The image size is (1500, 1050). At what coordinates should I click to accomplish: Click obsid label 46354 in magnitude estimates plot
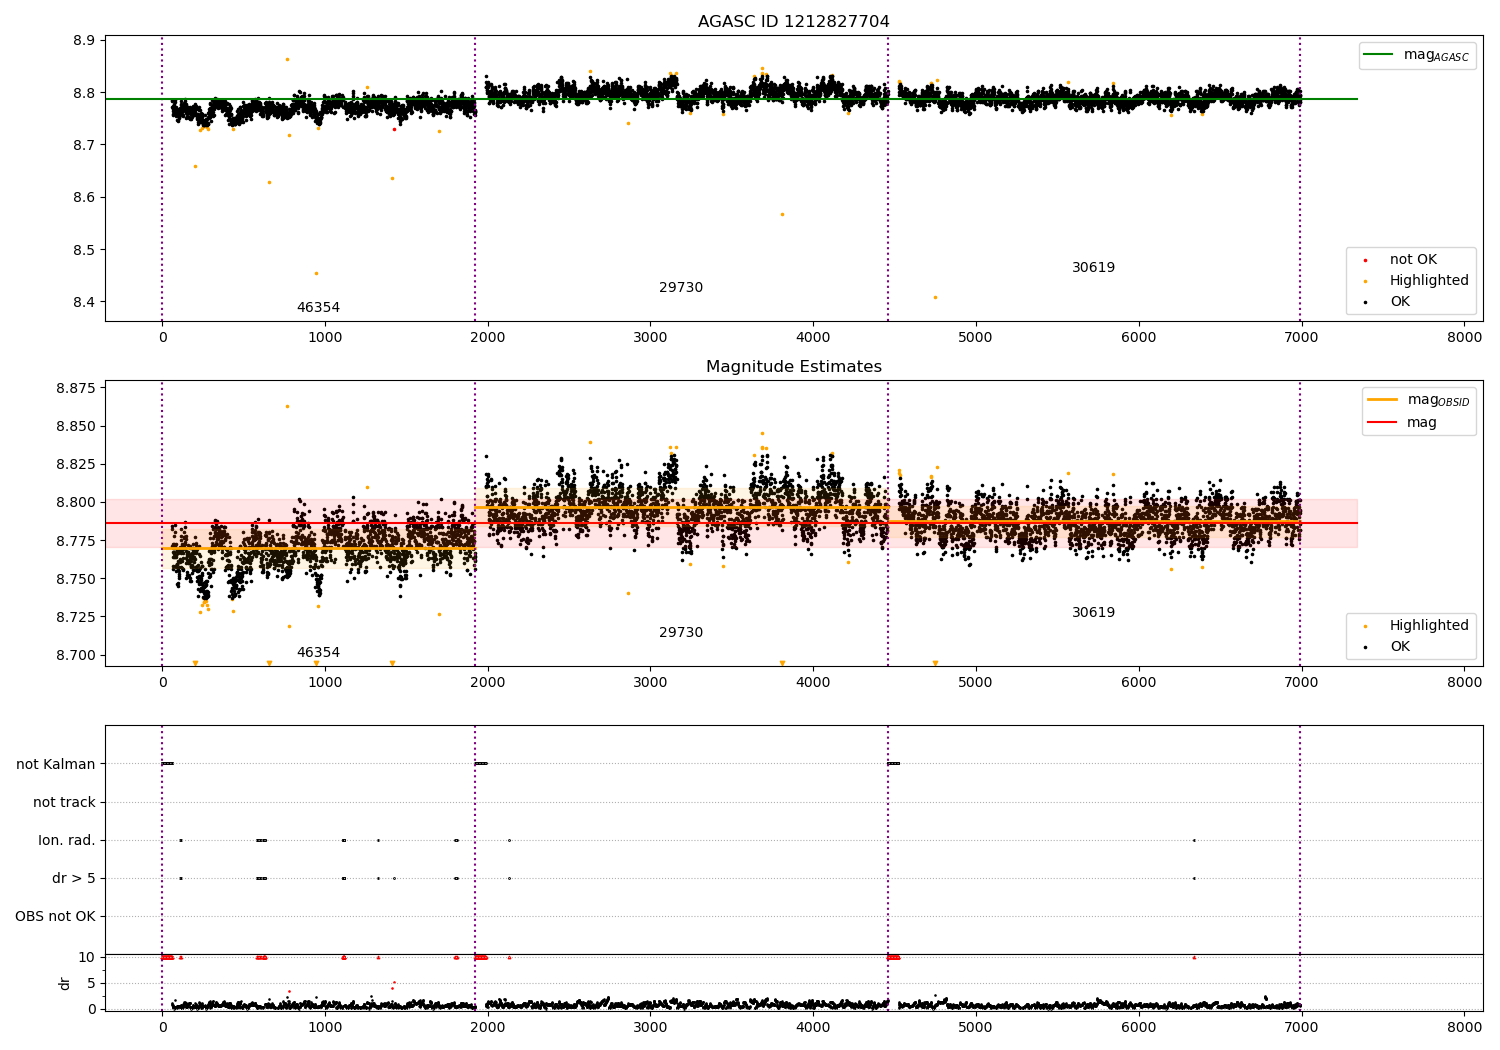point(318,653)
